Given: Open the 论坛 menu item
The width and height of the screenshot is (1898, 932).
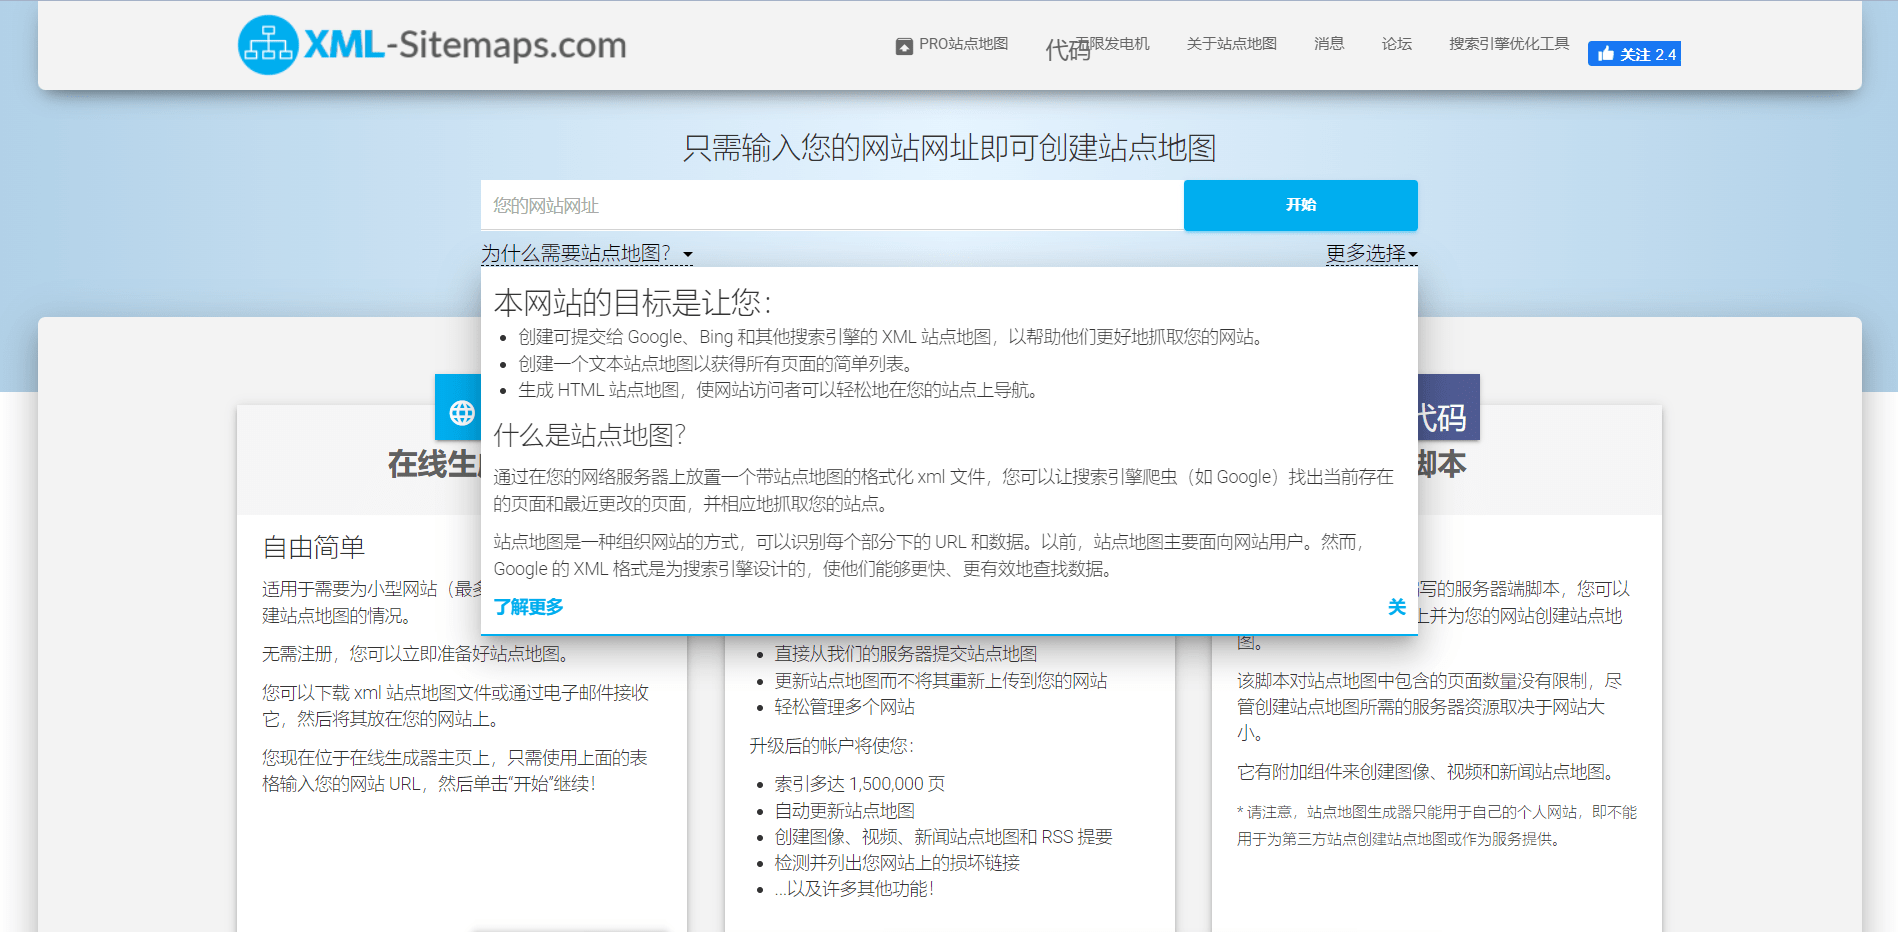Looking at the screenshot, I should pyautogui.click(x=1396, y=44).
